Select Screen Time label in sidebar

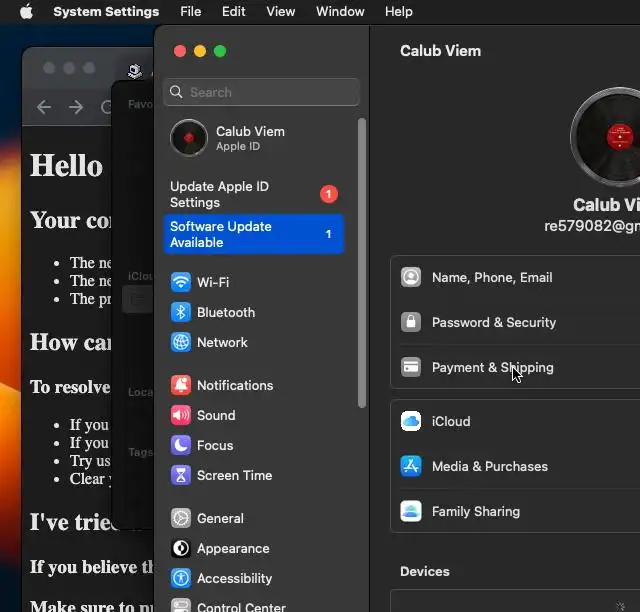pyautogui.click(x=234, y=475)
